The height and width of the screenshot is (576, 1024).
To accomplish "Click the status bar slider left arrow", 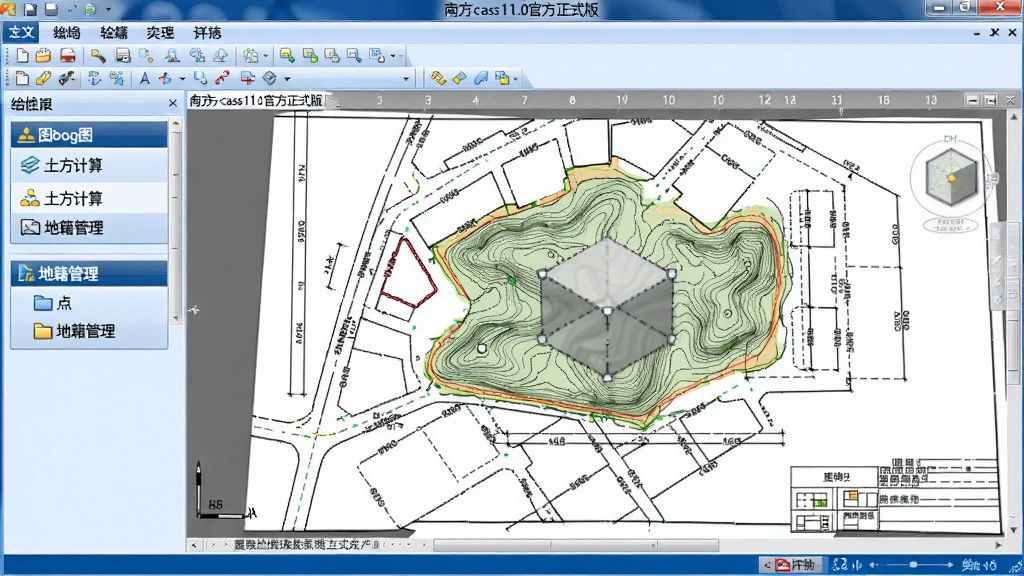I will [873, 565].
